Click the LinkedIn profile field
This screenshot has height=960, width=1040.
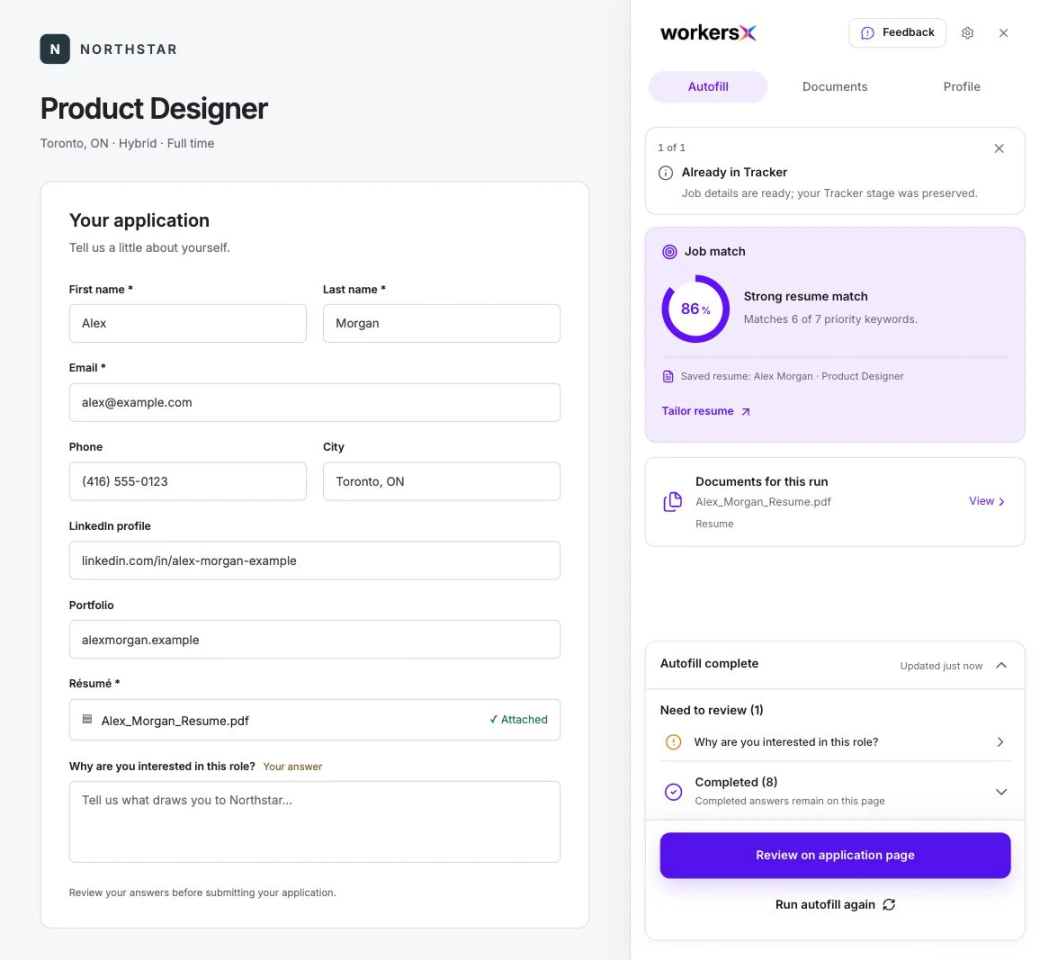pyautogui.click(x=314, y=561)
